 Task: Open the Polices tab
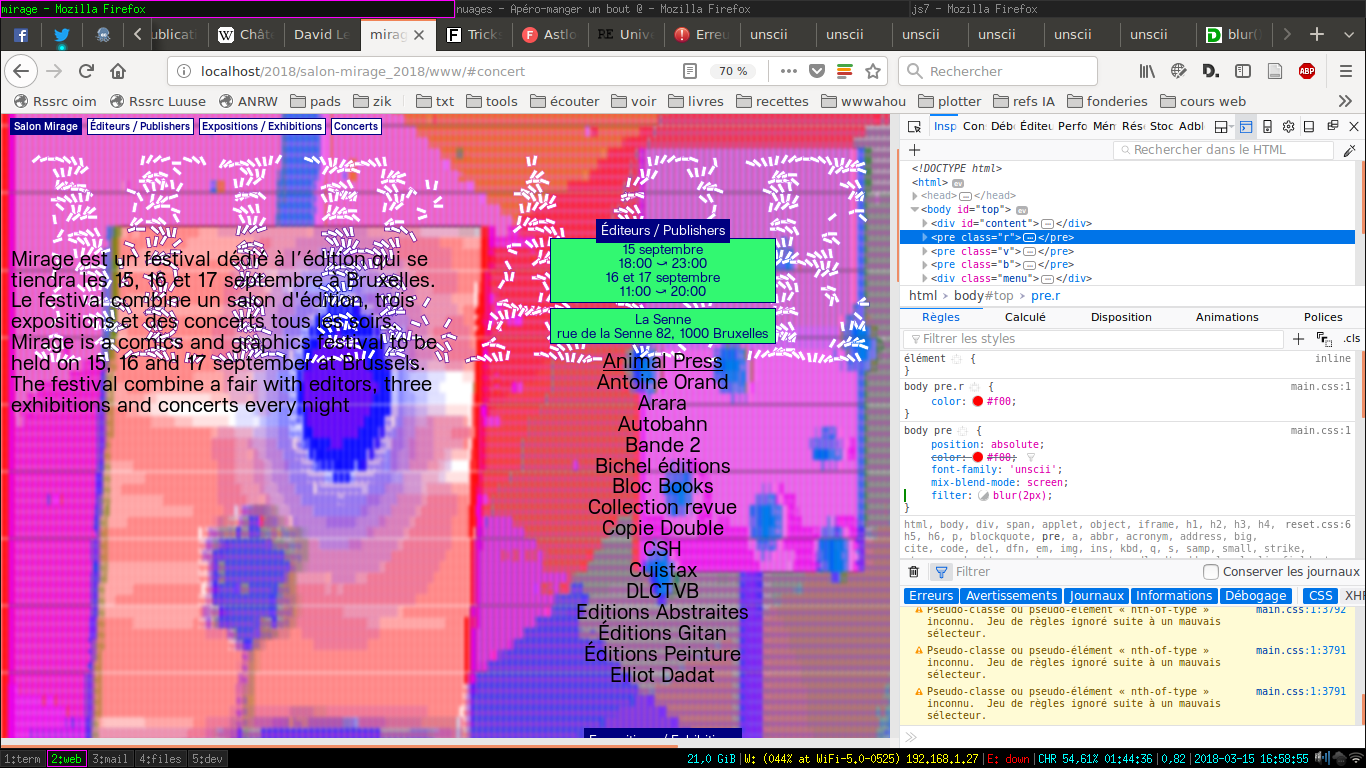(x=1323, y=317)
